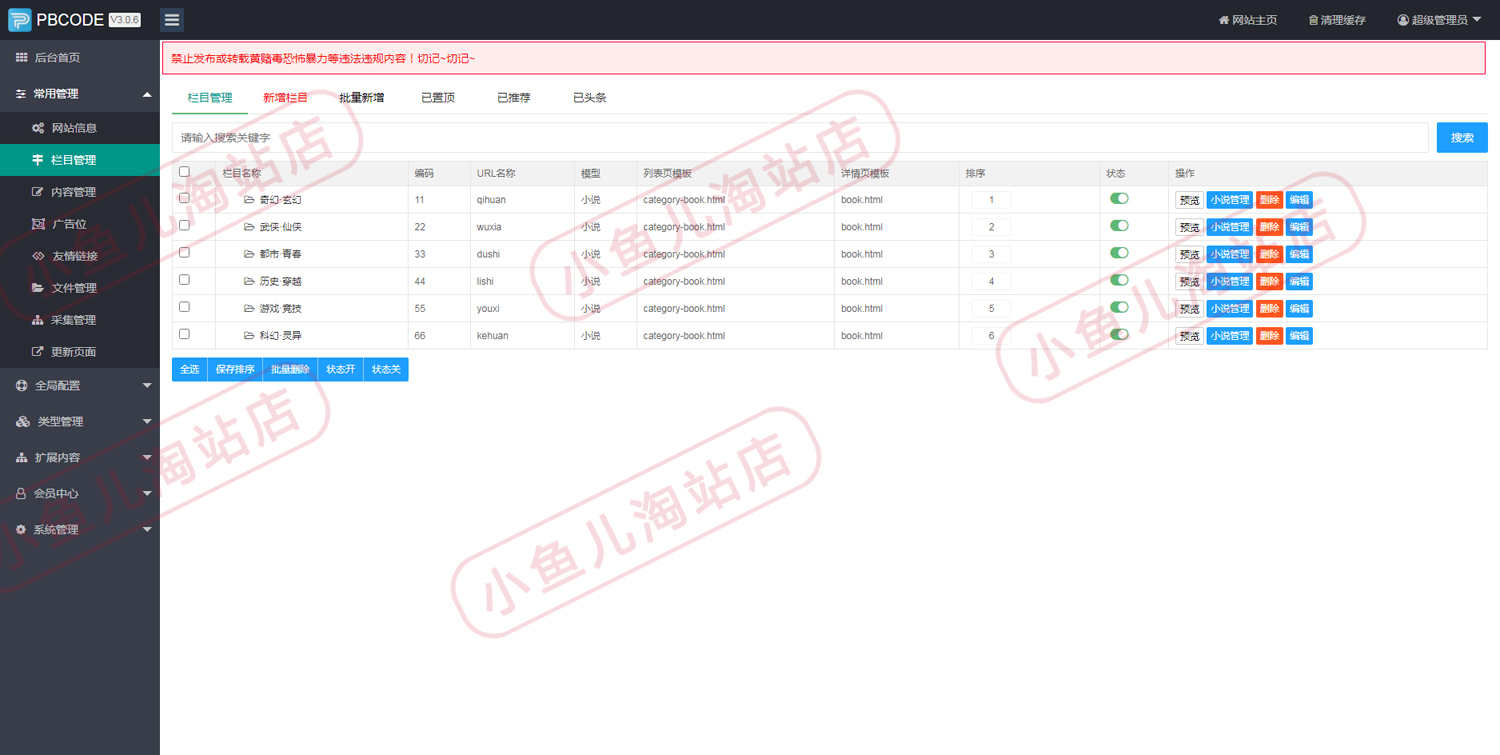Toggle status switch for lishi row

(1119, 280)
